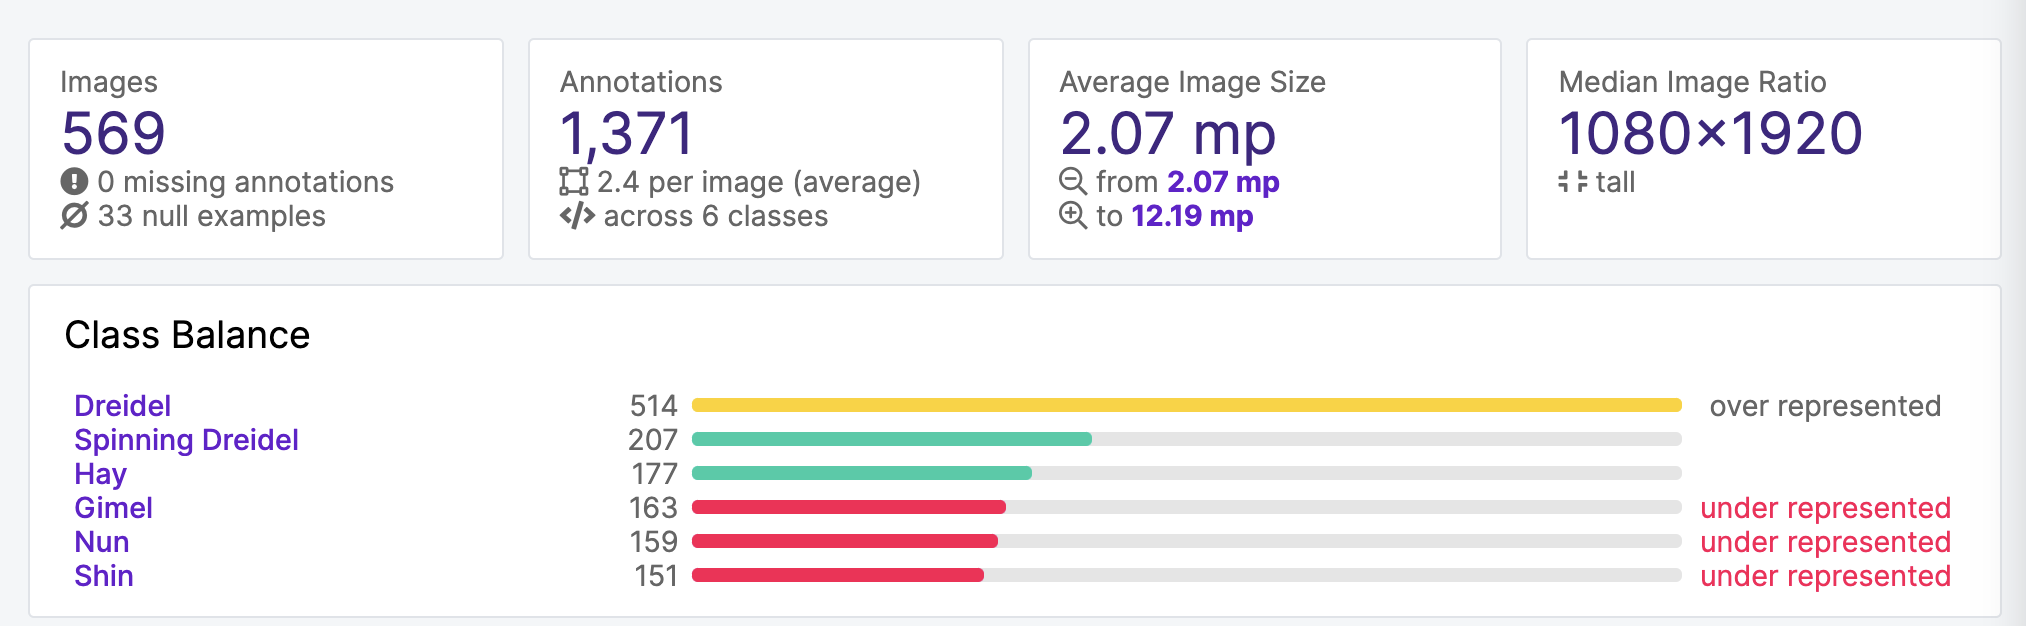Click the zoom-in magnifier next to 'to 12.19 mp'
2026x626 pixels.
(1073, 217)
